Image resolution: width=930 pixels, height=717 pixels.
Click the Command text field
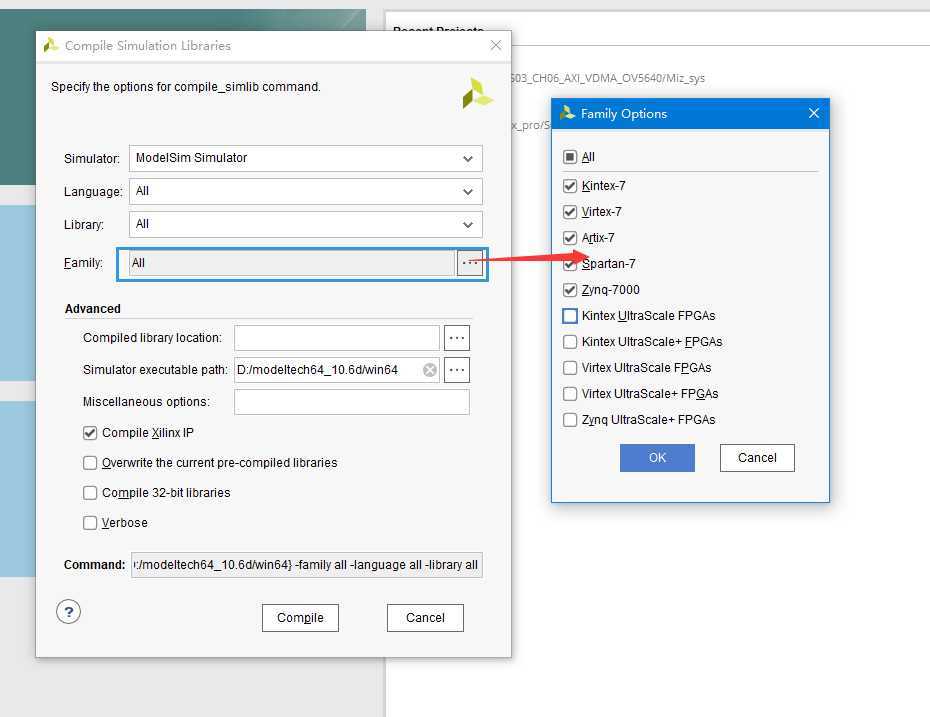[307, 565]
